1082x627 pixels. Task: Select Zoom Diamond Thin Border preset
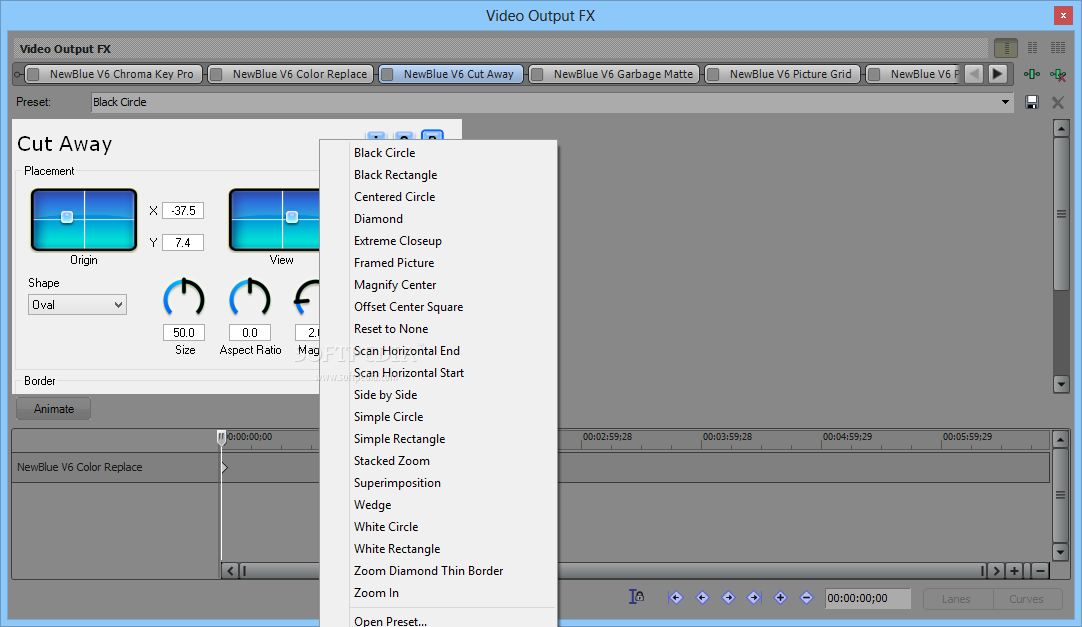tap(428, 571)
